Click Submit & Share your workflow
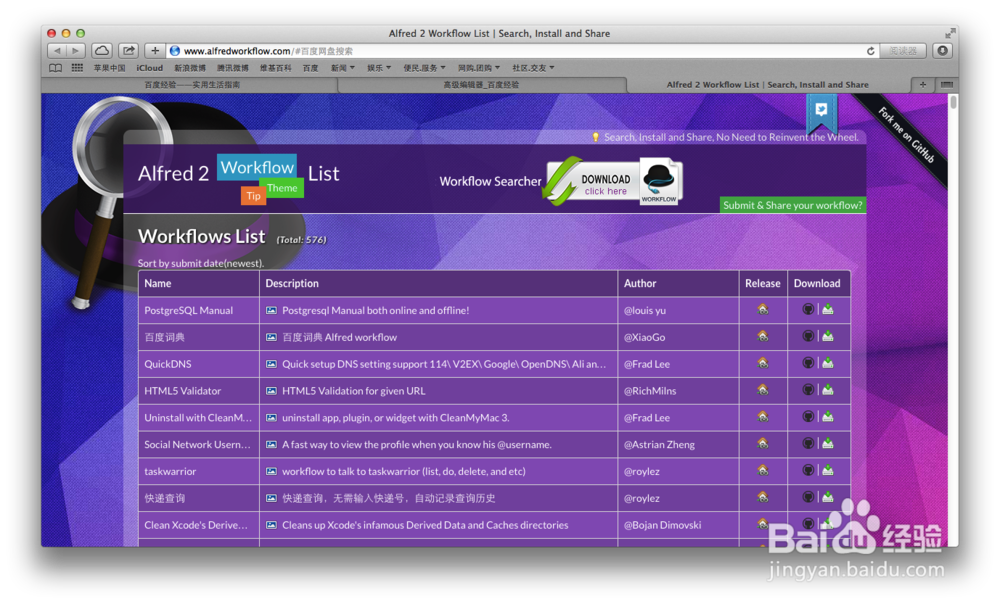Image resolution: width=1000 pixels, height=604 pixels. pyautogui.click(x=793, y=205)
